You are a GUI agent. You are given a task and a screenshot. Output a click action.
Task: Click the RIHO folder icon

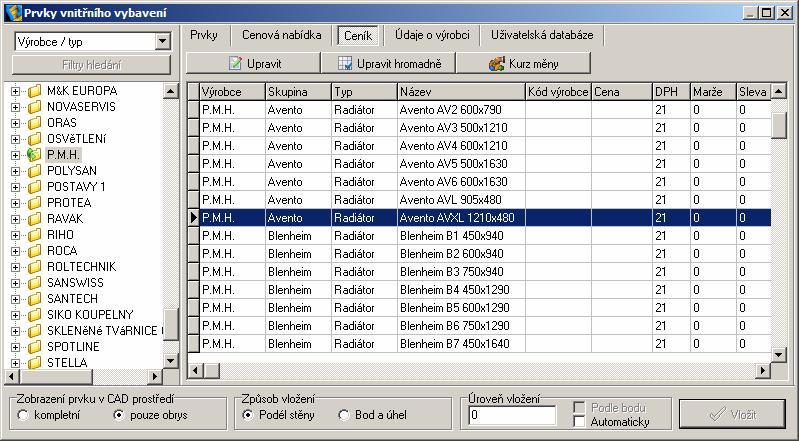coord(34,235)
